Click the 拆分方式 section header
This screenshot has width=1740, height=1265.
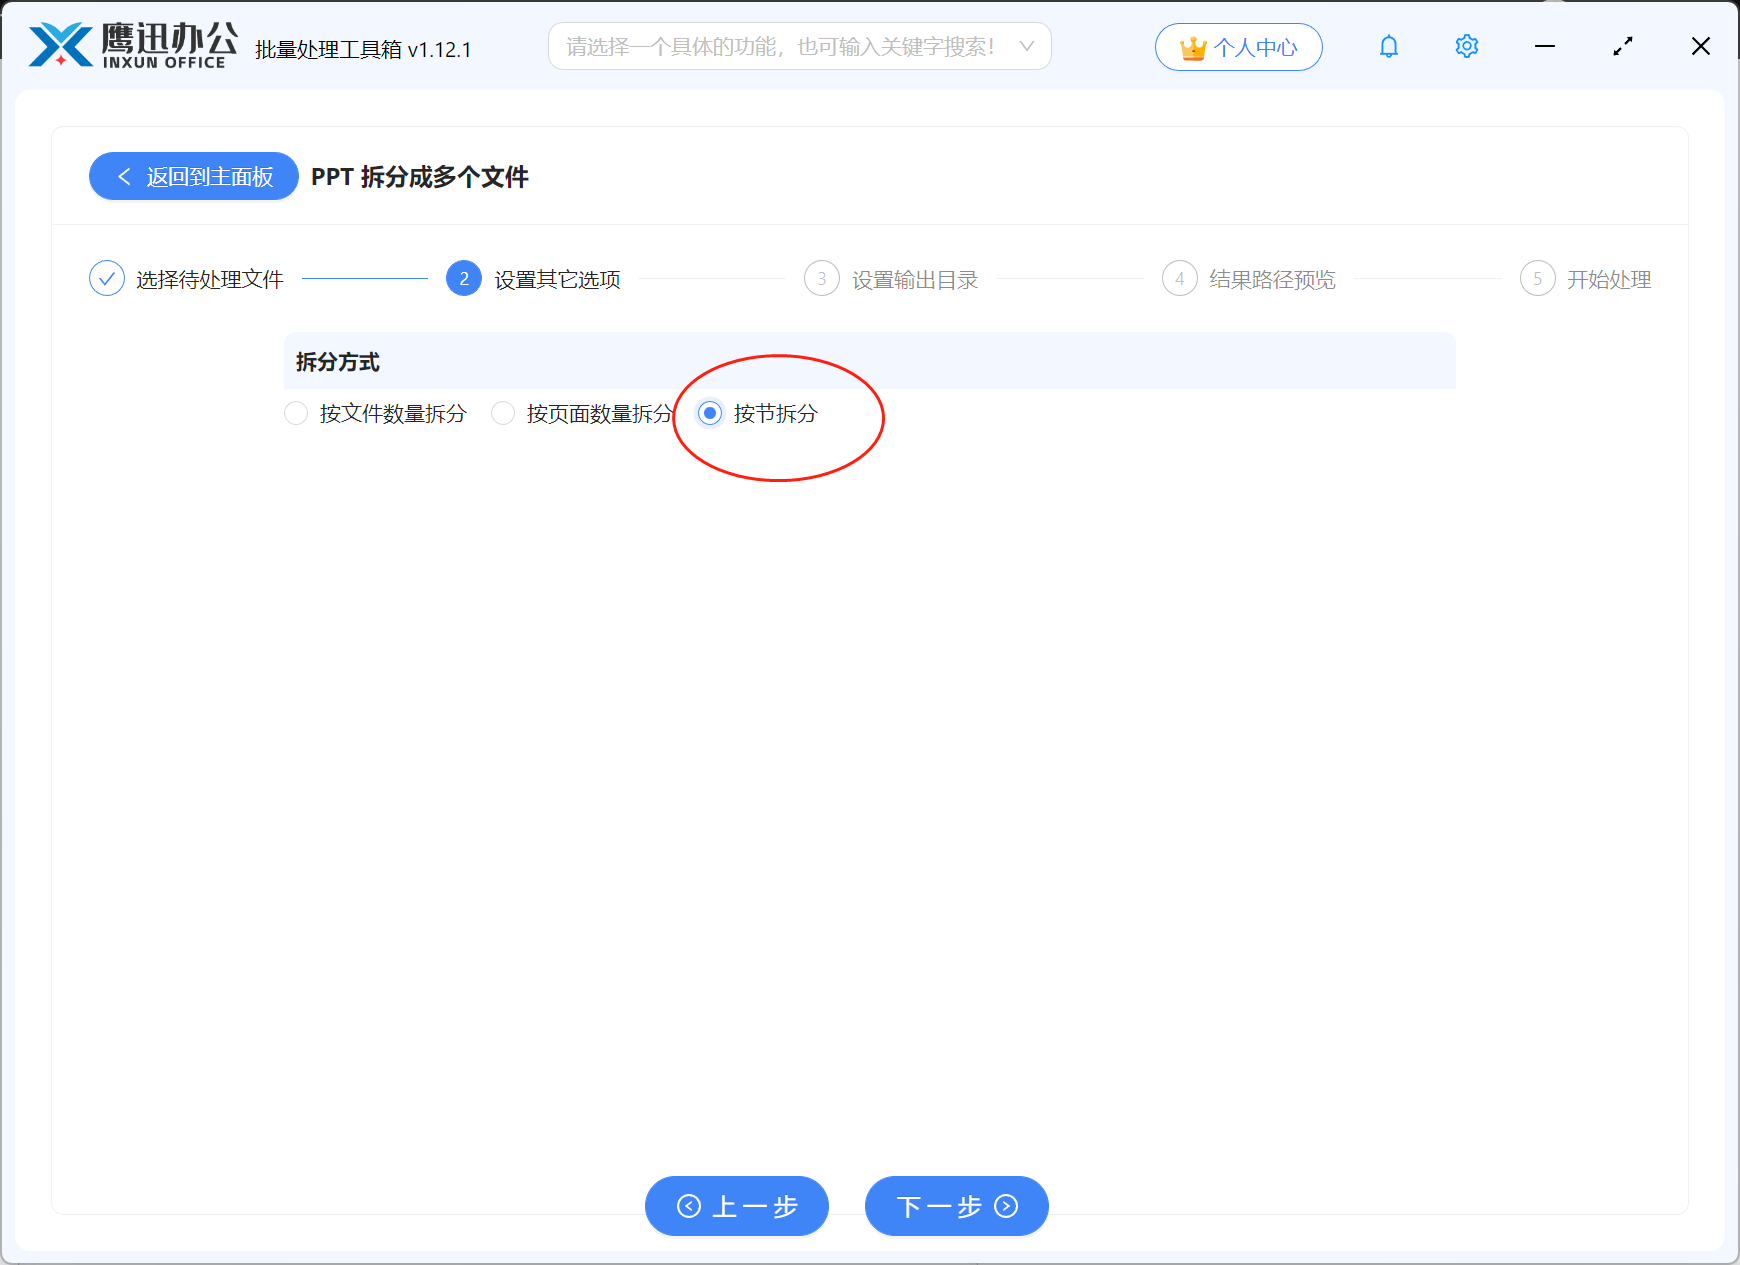(x=337, y=361)
